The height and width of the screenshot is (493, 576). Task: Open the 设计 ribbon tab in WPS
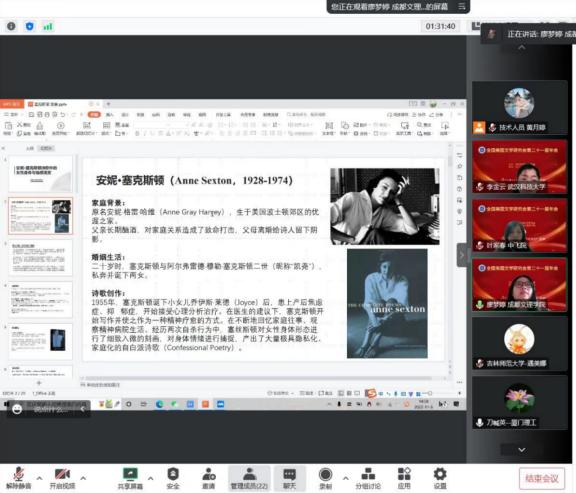coord(125,115)
